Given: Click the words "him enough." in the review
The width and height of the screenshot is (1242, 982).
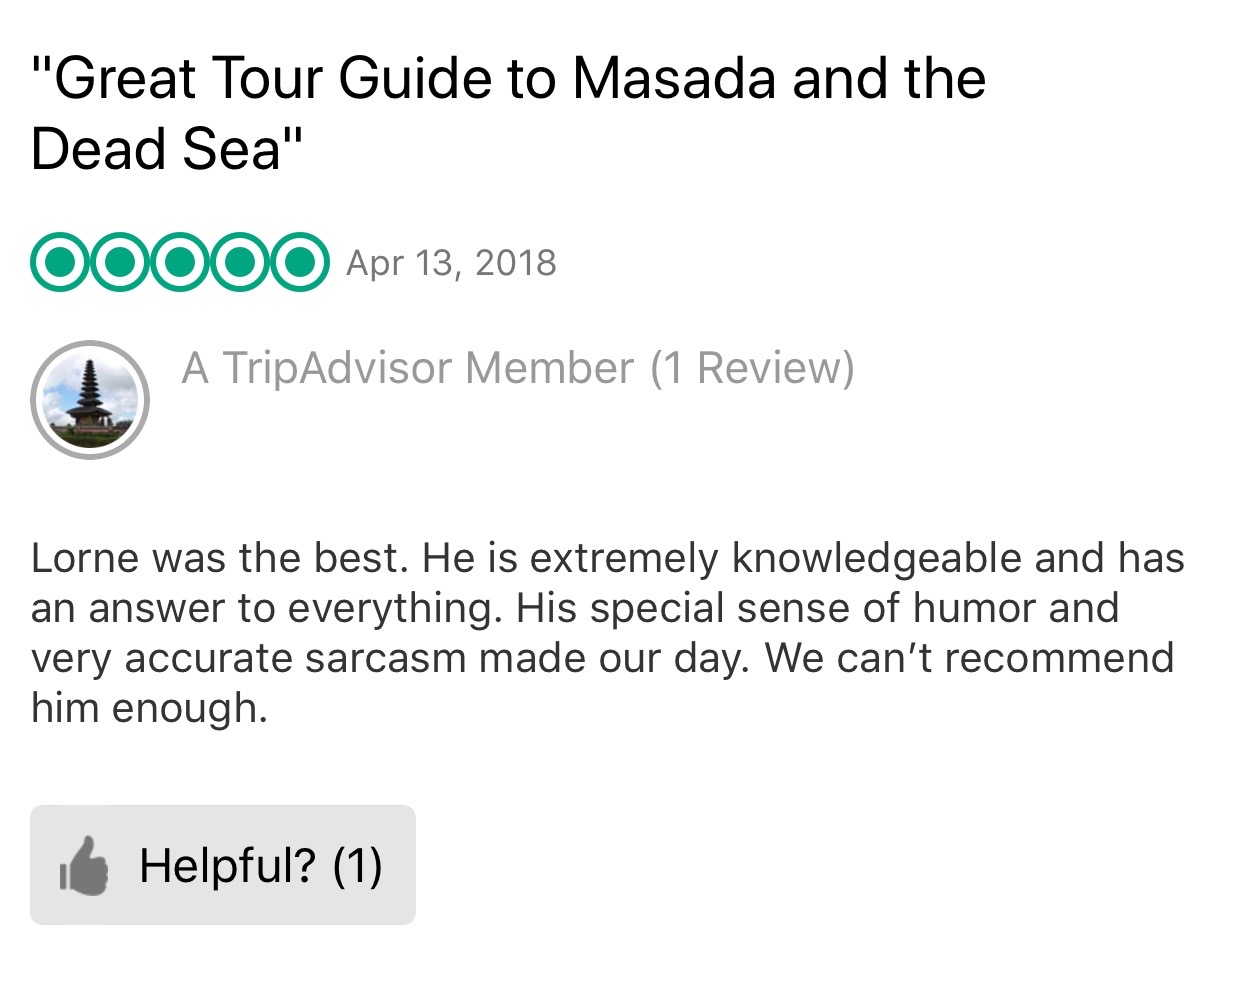Looking at the screenshot, I should [150, 708].
